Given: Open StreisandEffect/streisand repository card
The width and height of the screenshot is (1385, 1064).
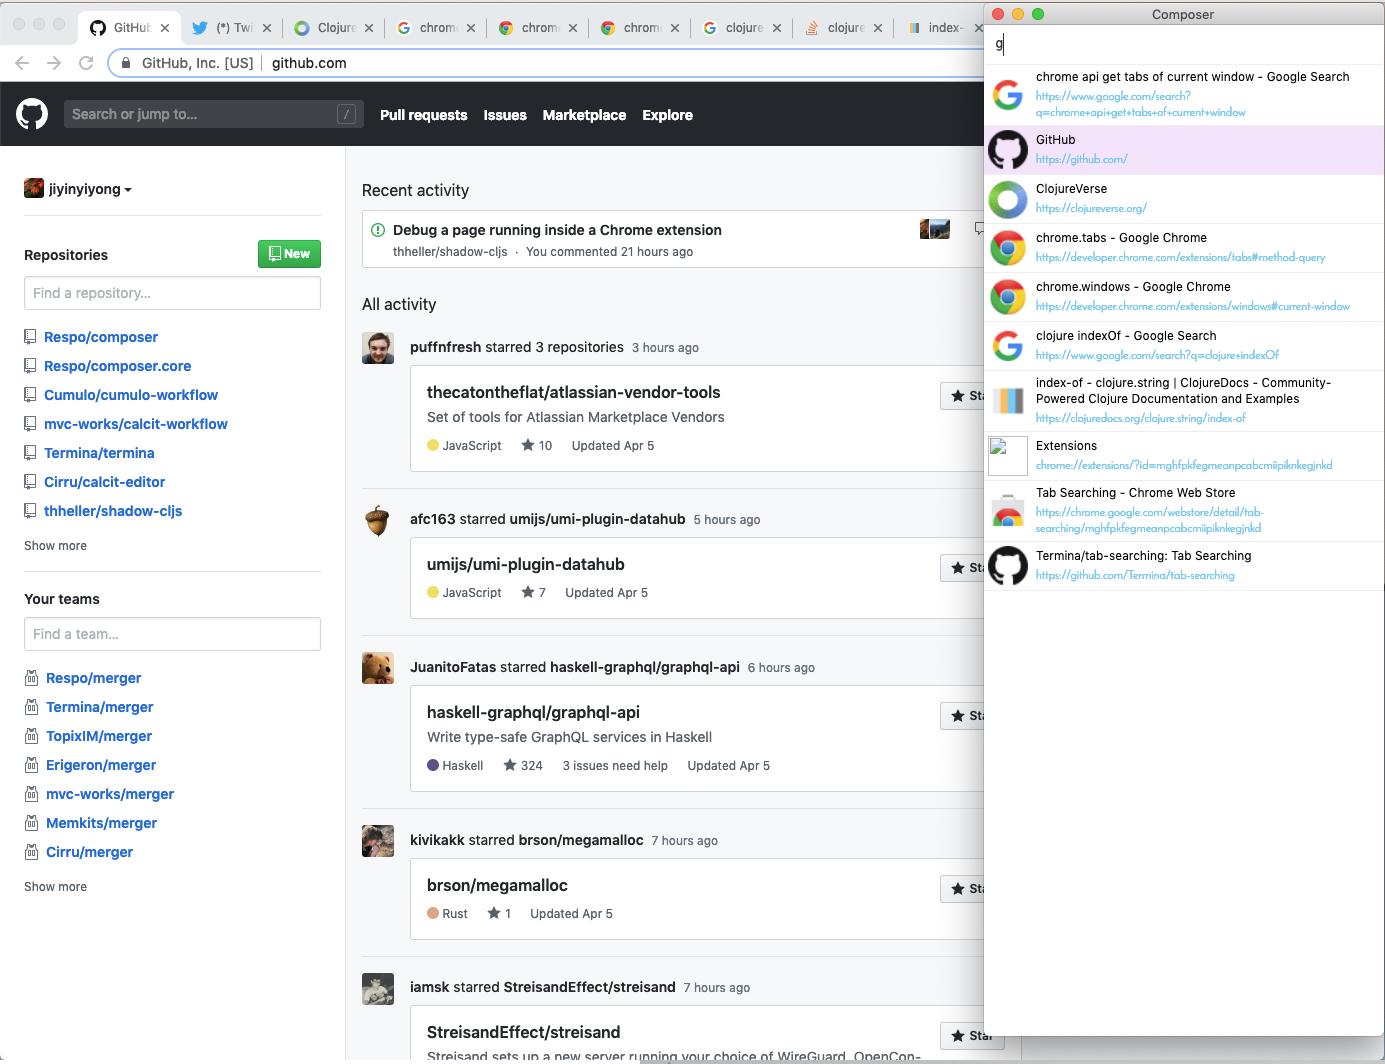Looking at the screenshot, I should [523, 1032].
